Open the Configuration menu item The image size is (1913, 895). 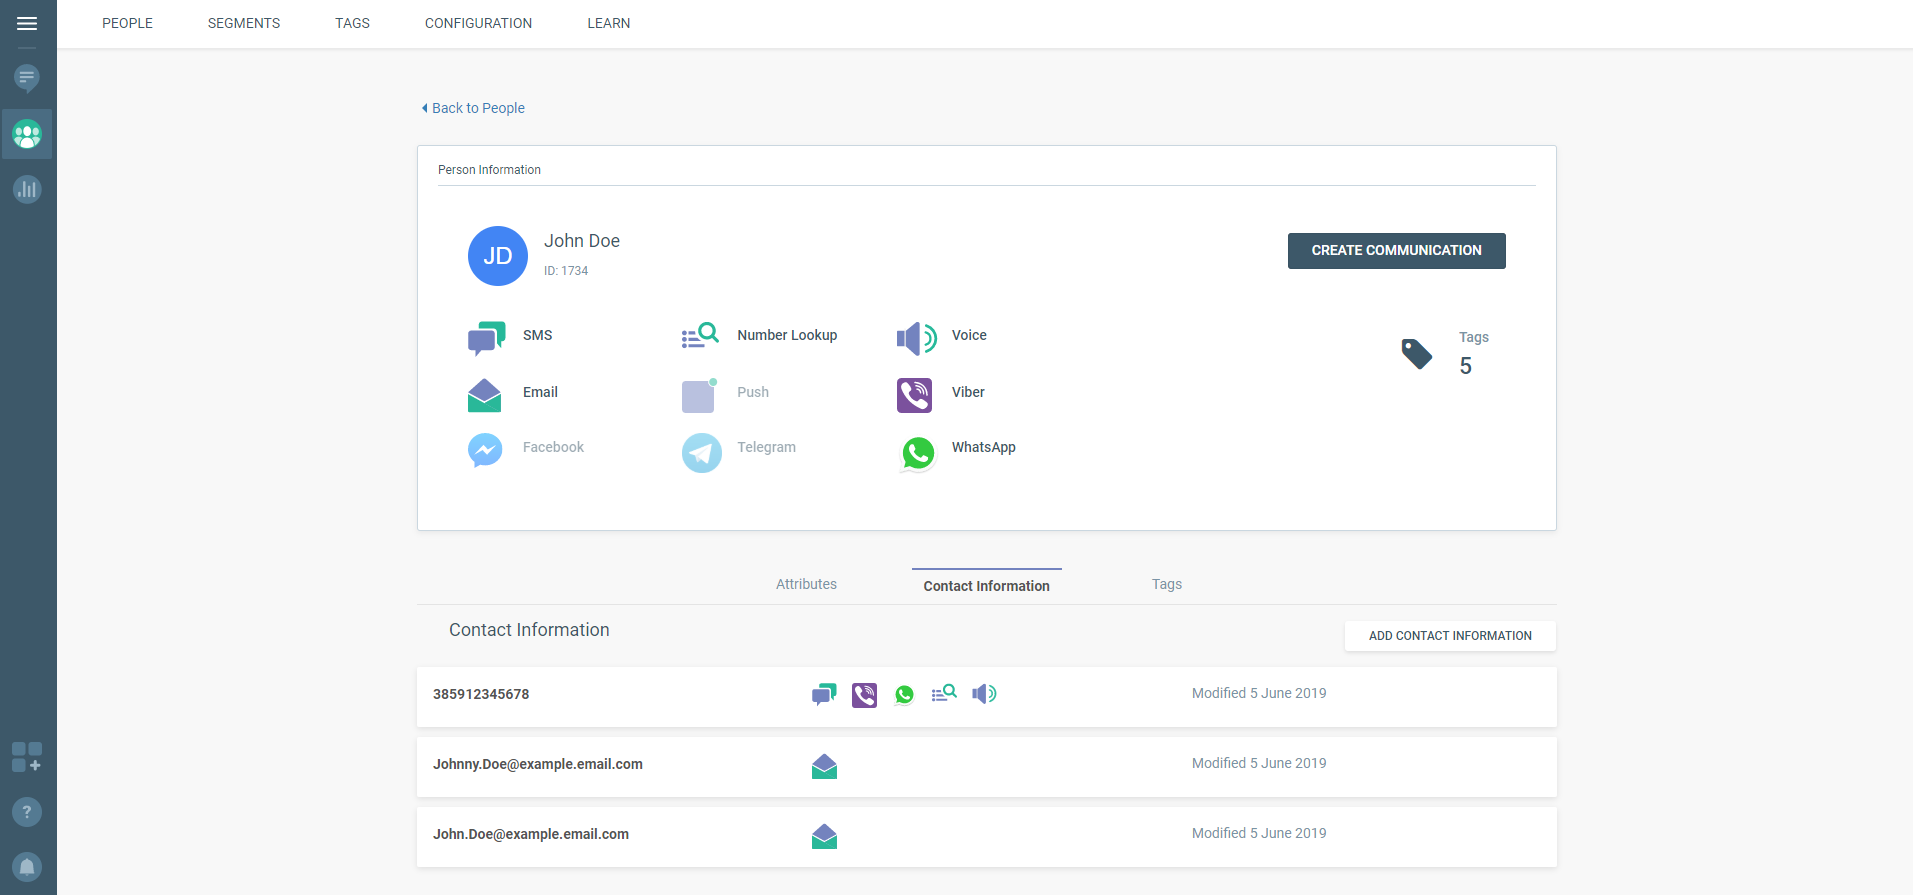point(478,23)
